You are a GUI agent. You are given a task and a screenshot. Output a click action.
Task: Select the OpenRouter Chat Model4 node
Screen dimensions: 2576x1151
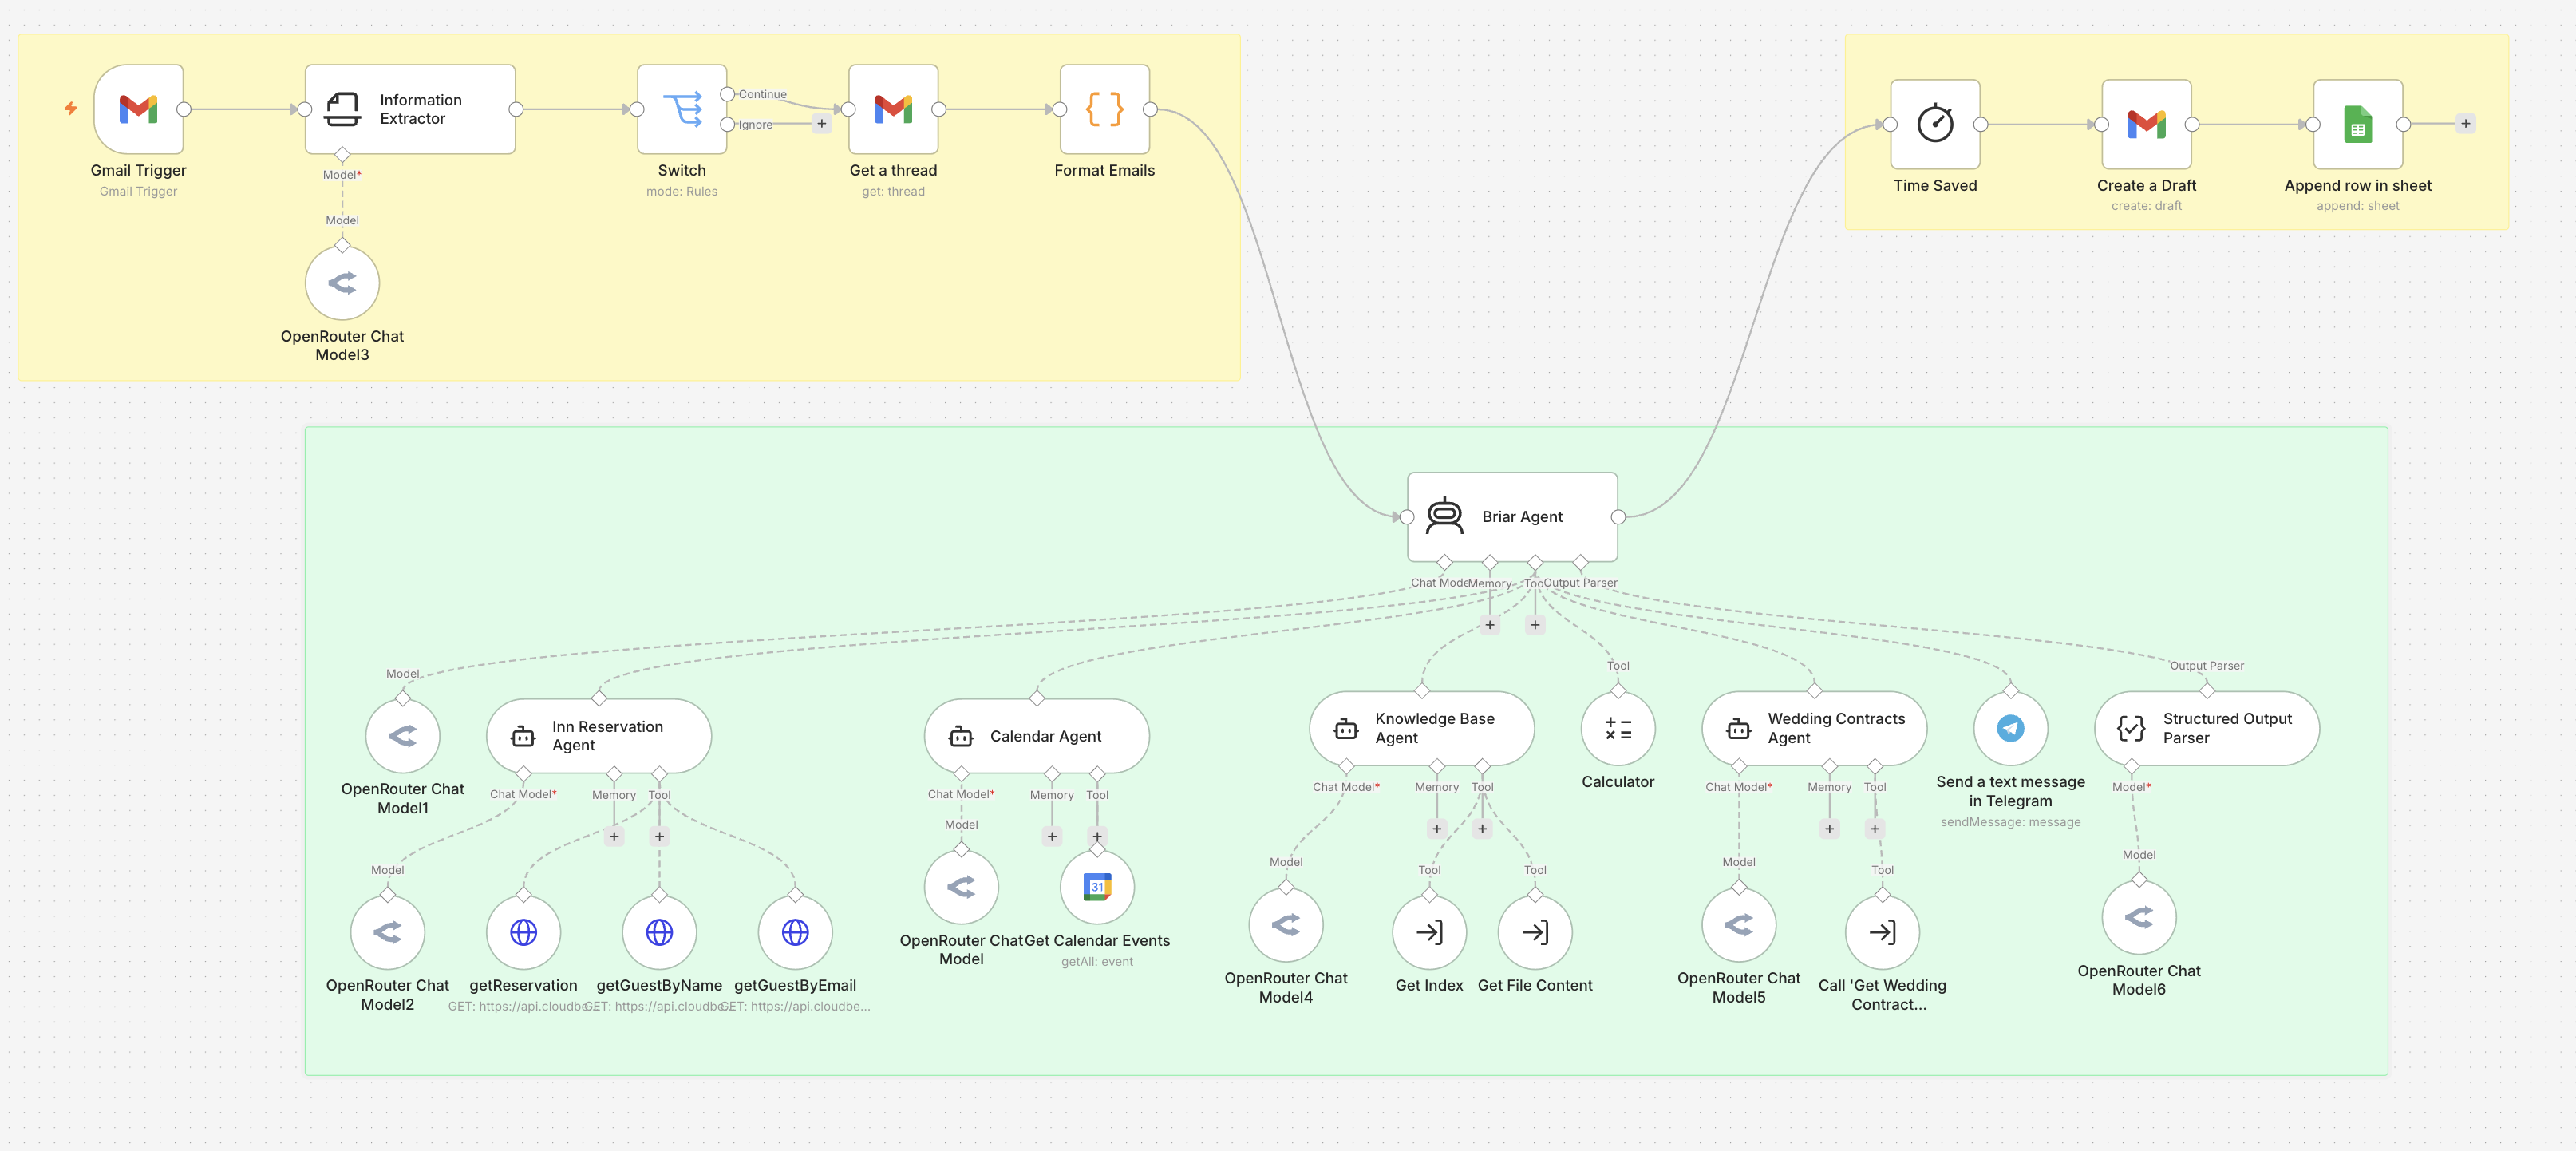[1286, 925]
